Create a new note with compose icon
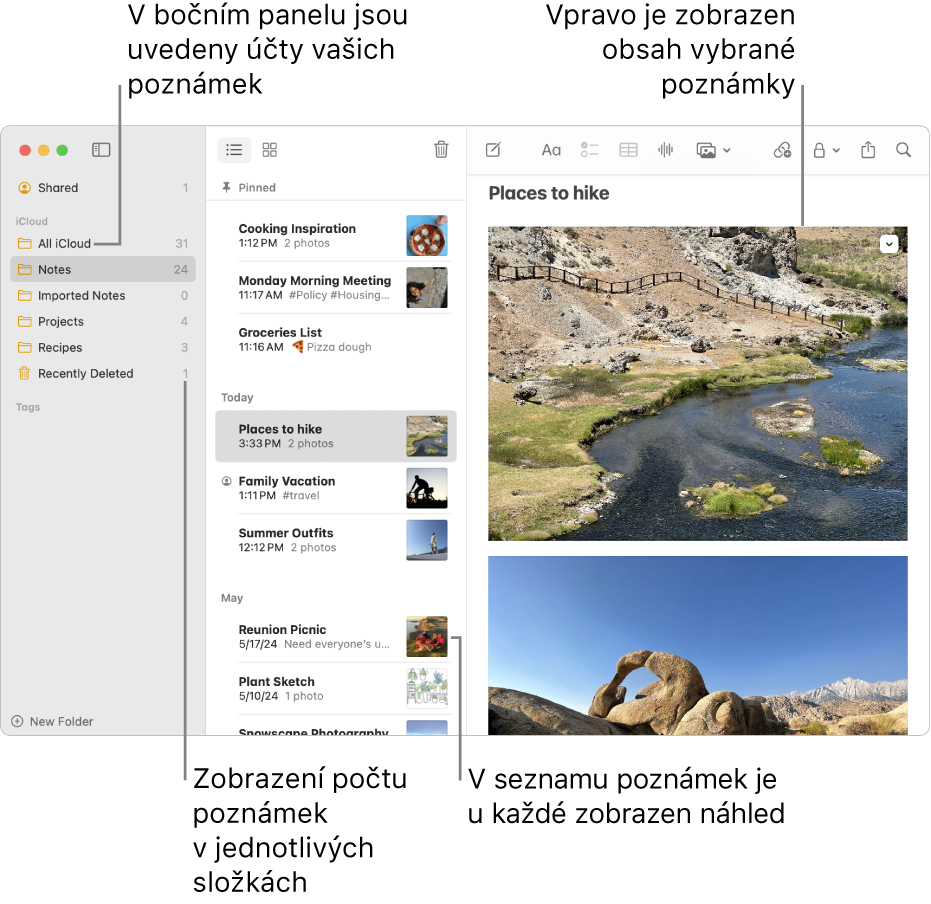The width and height of the screenshot is (931, 904). (493, 150)
